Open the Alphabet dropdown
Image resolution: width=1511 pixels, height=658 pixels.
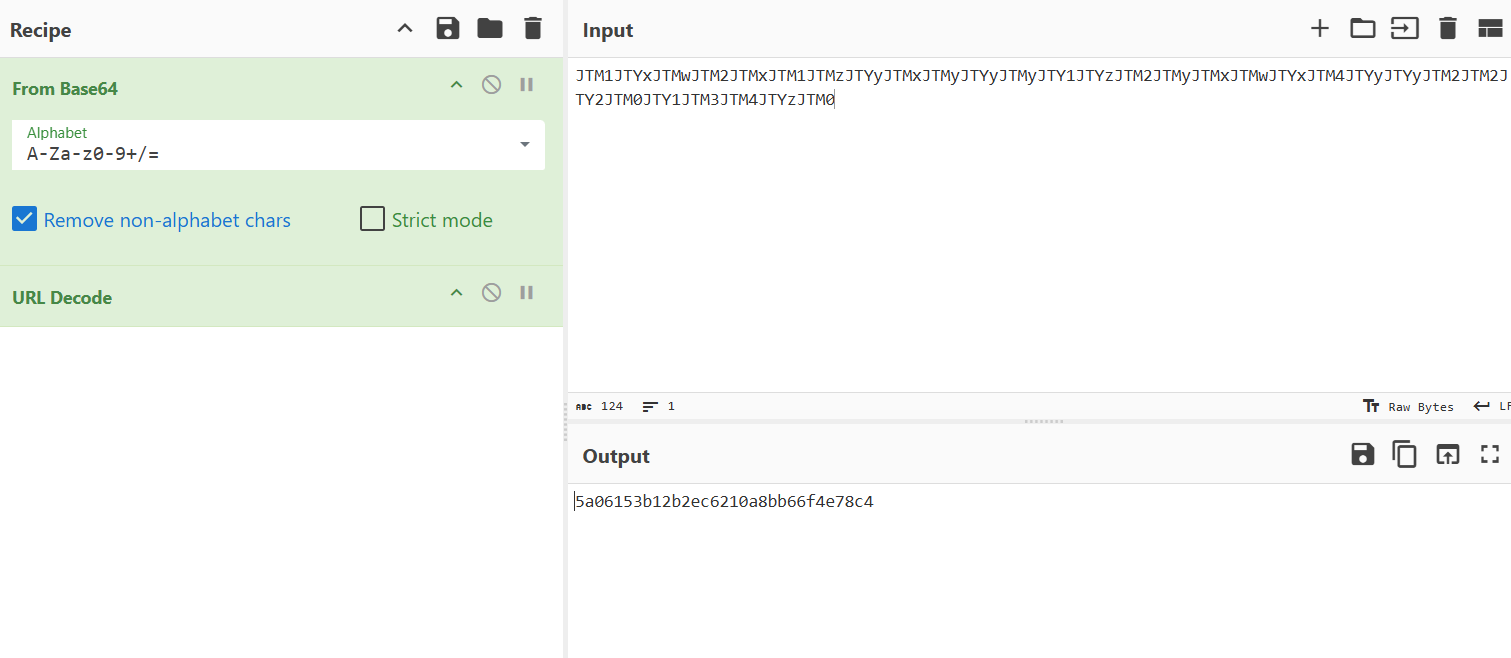tap(525, 145)
